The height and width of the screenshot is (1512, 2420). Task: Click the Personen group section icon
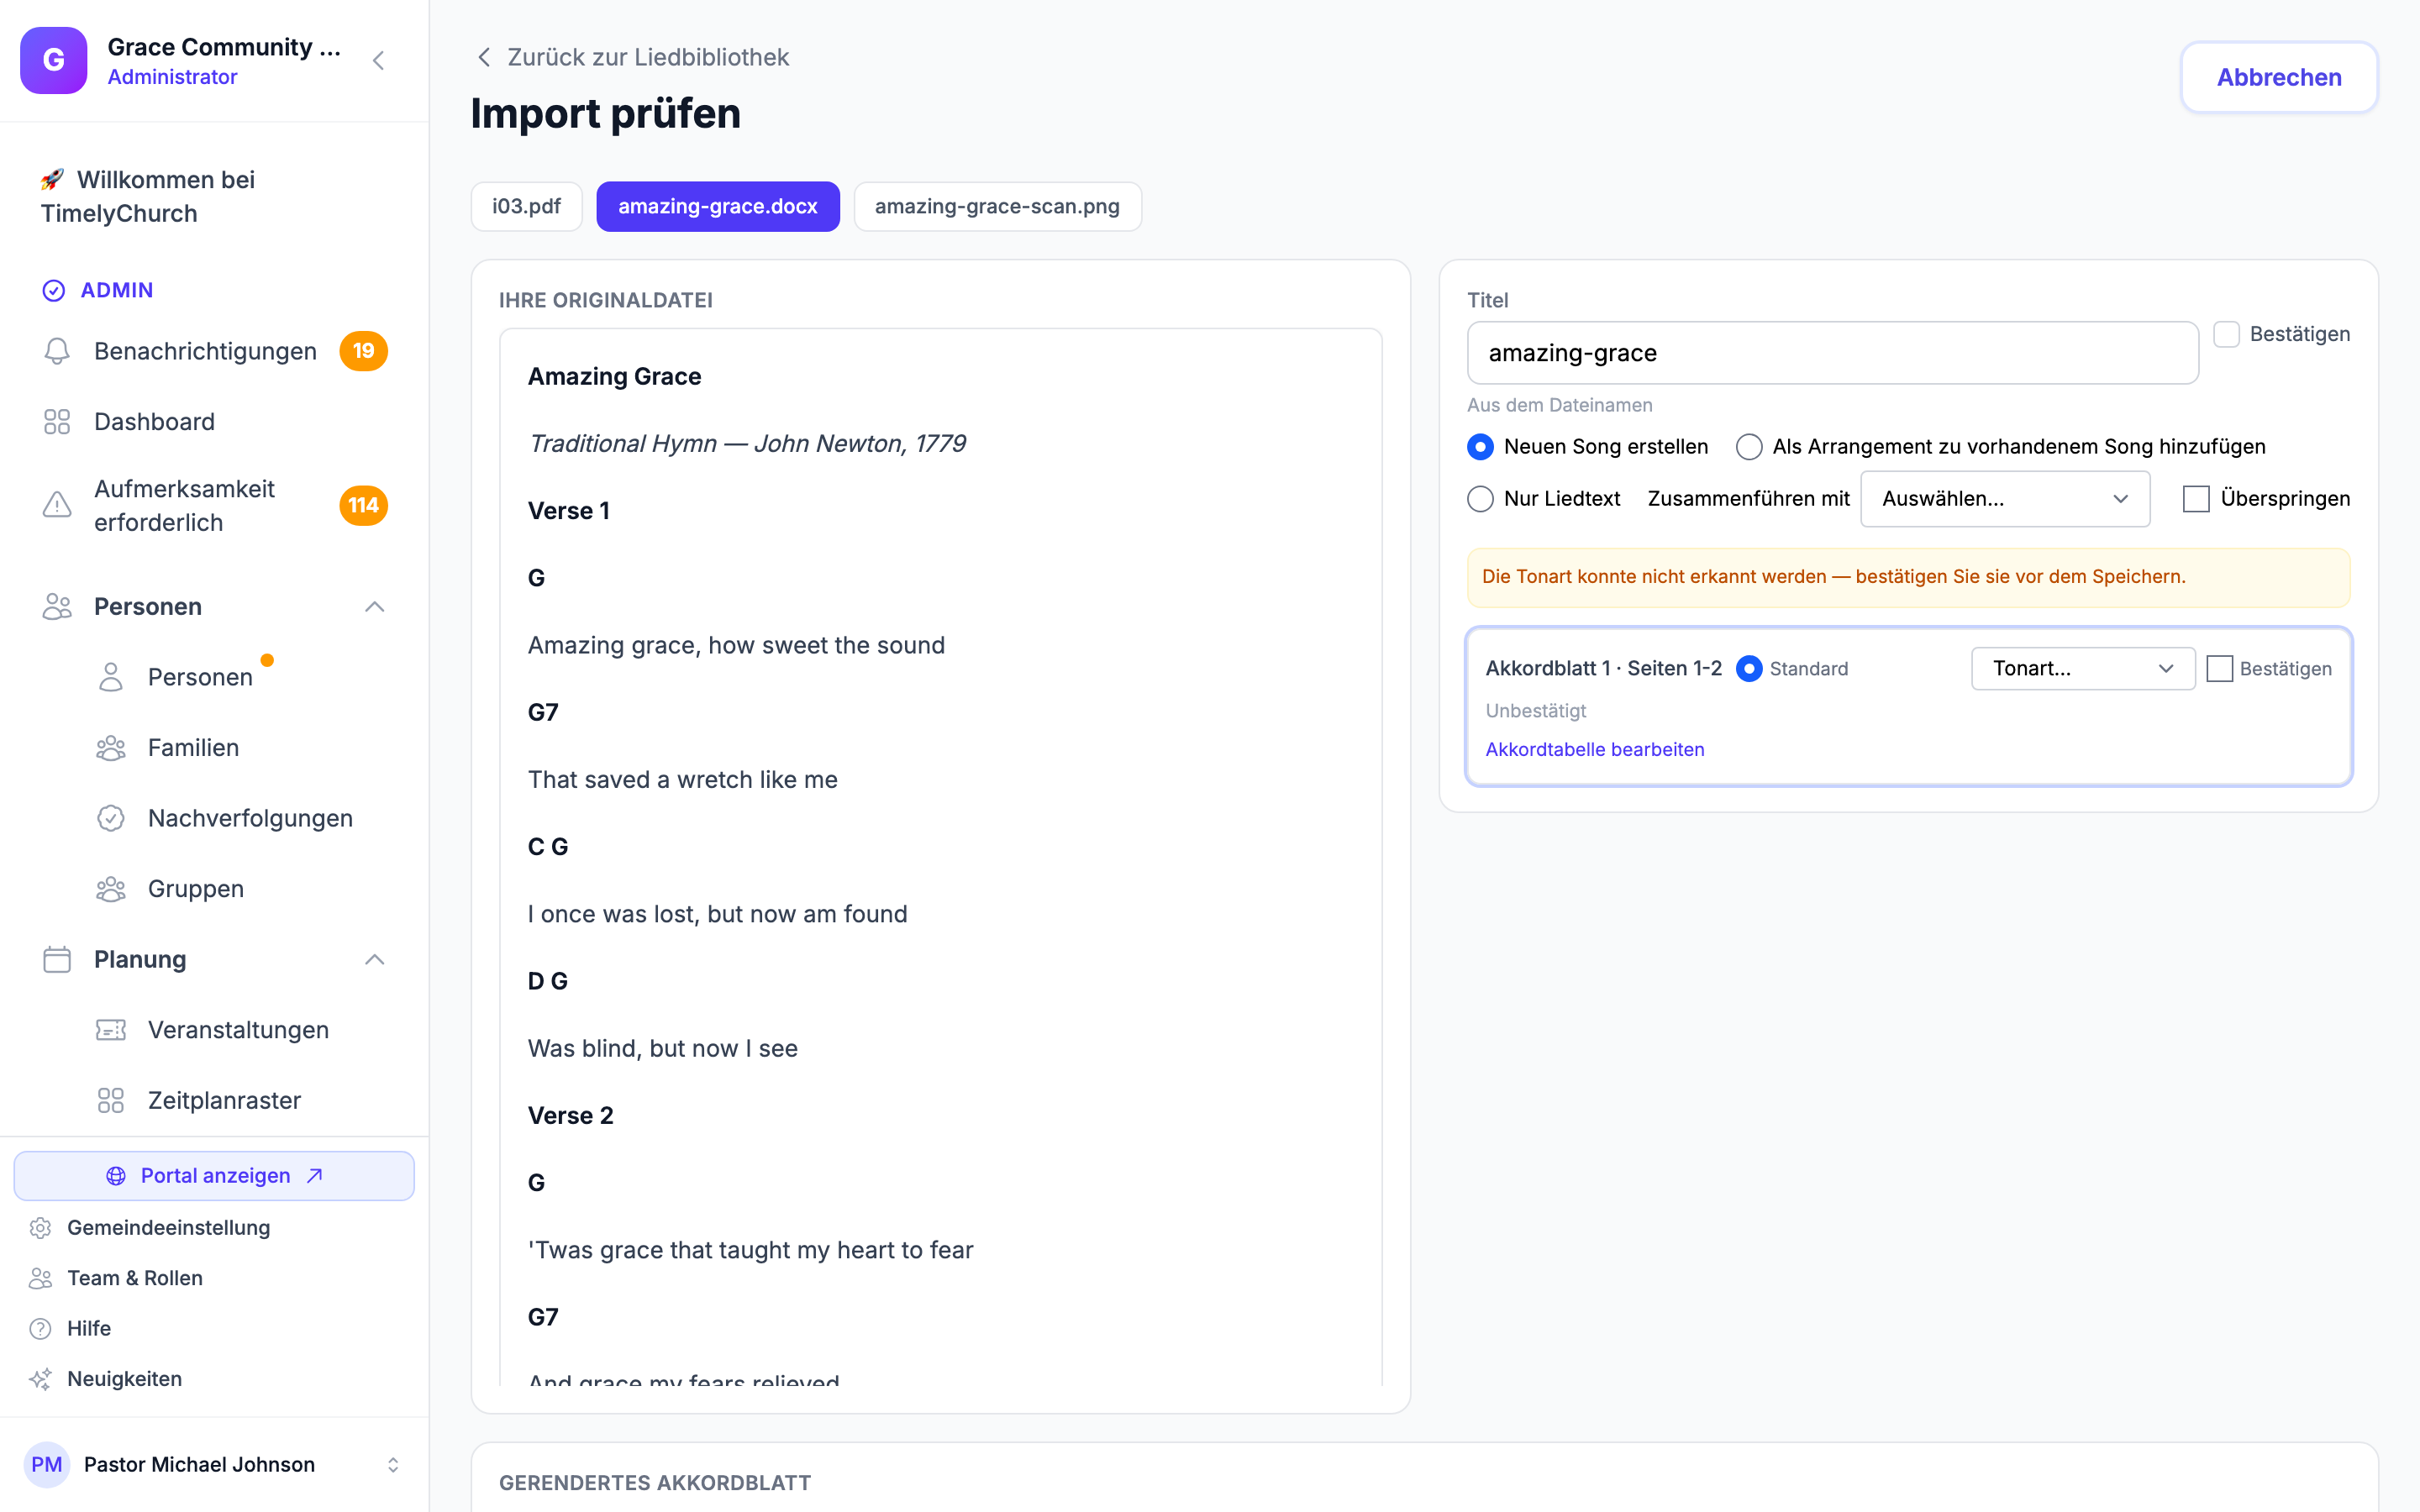57,607
